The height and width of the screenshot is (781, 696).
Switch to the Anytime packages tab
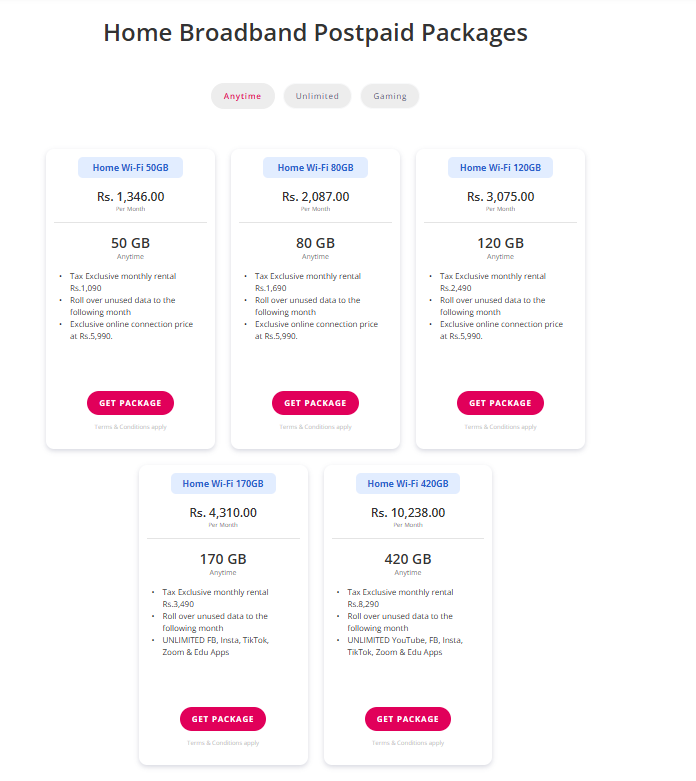242,96
